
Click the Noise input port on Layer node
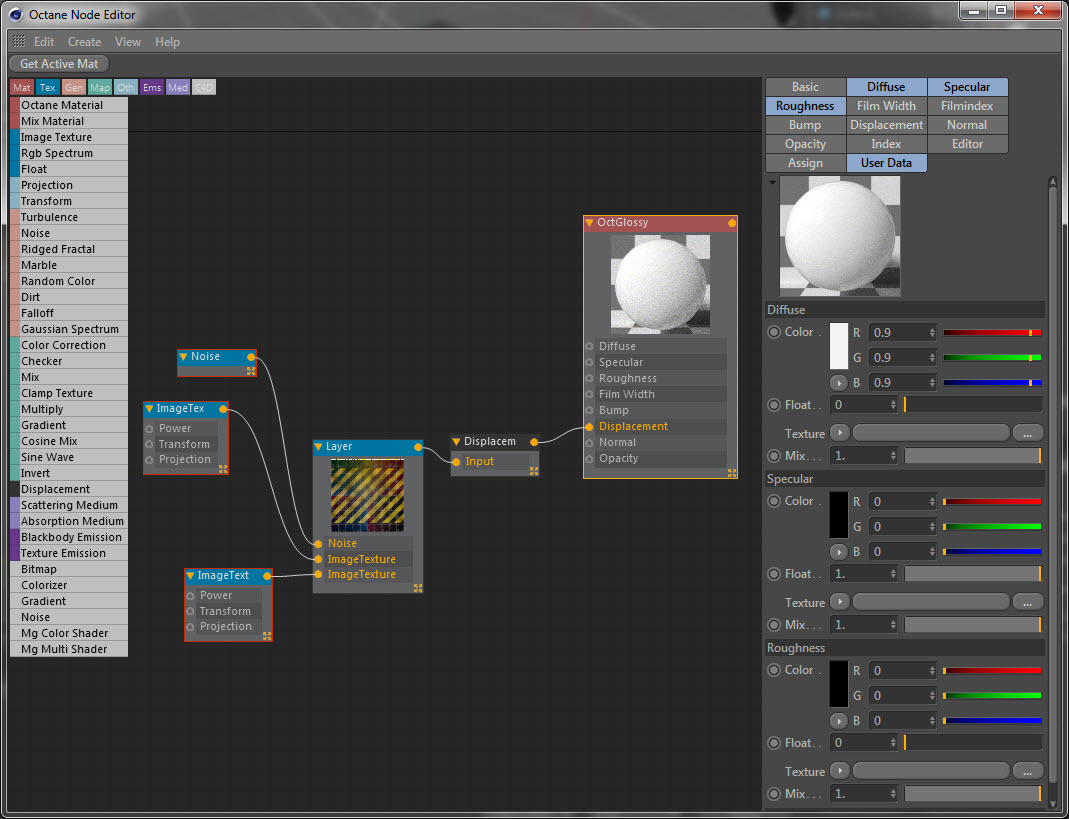tap(318, 544)
